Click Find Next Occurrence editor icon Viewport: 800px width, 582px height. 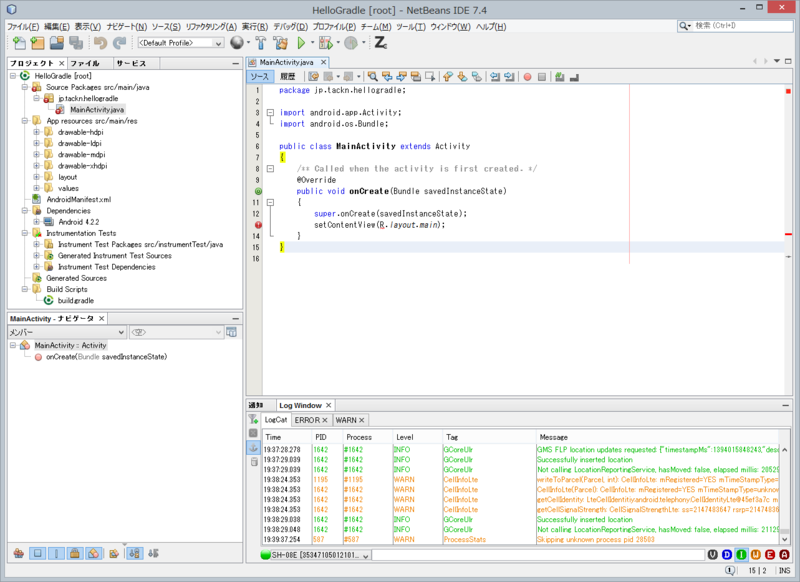[402, 77]
